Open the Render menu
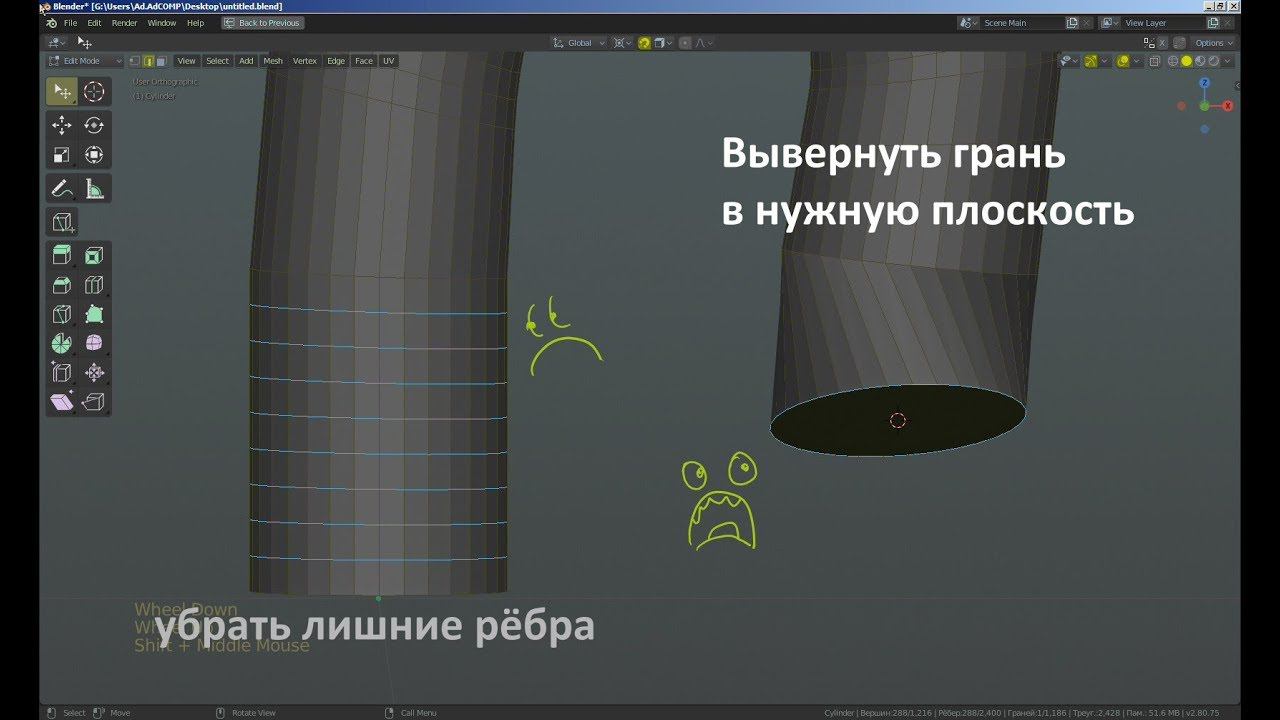 [x=124, y=23]
